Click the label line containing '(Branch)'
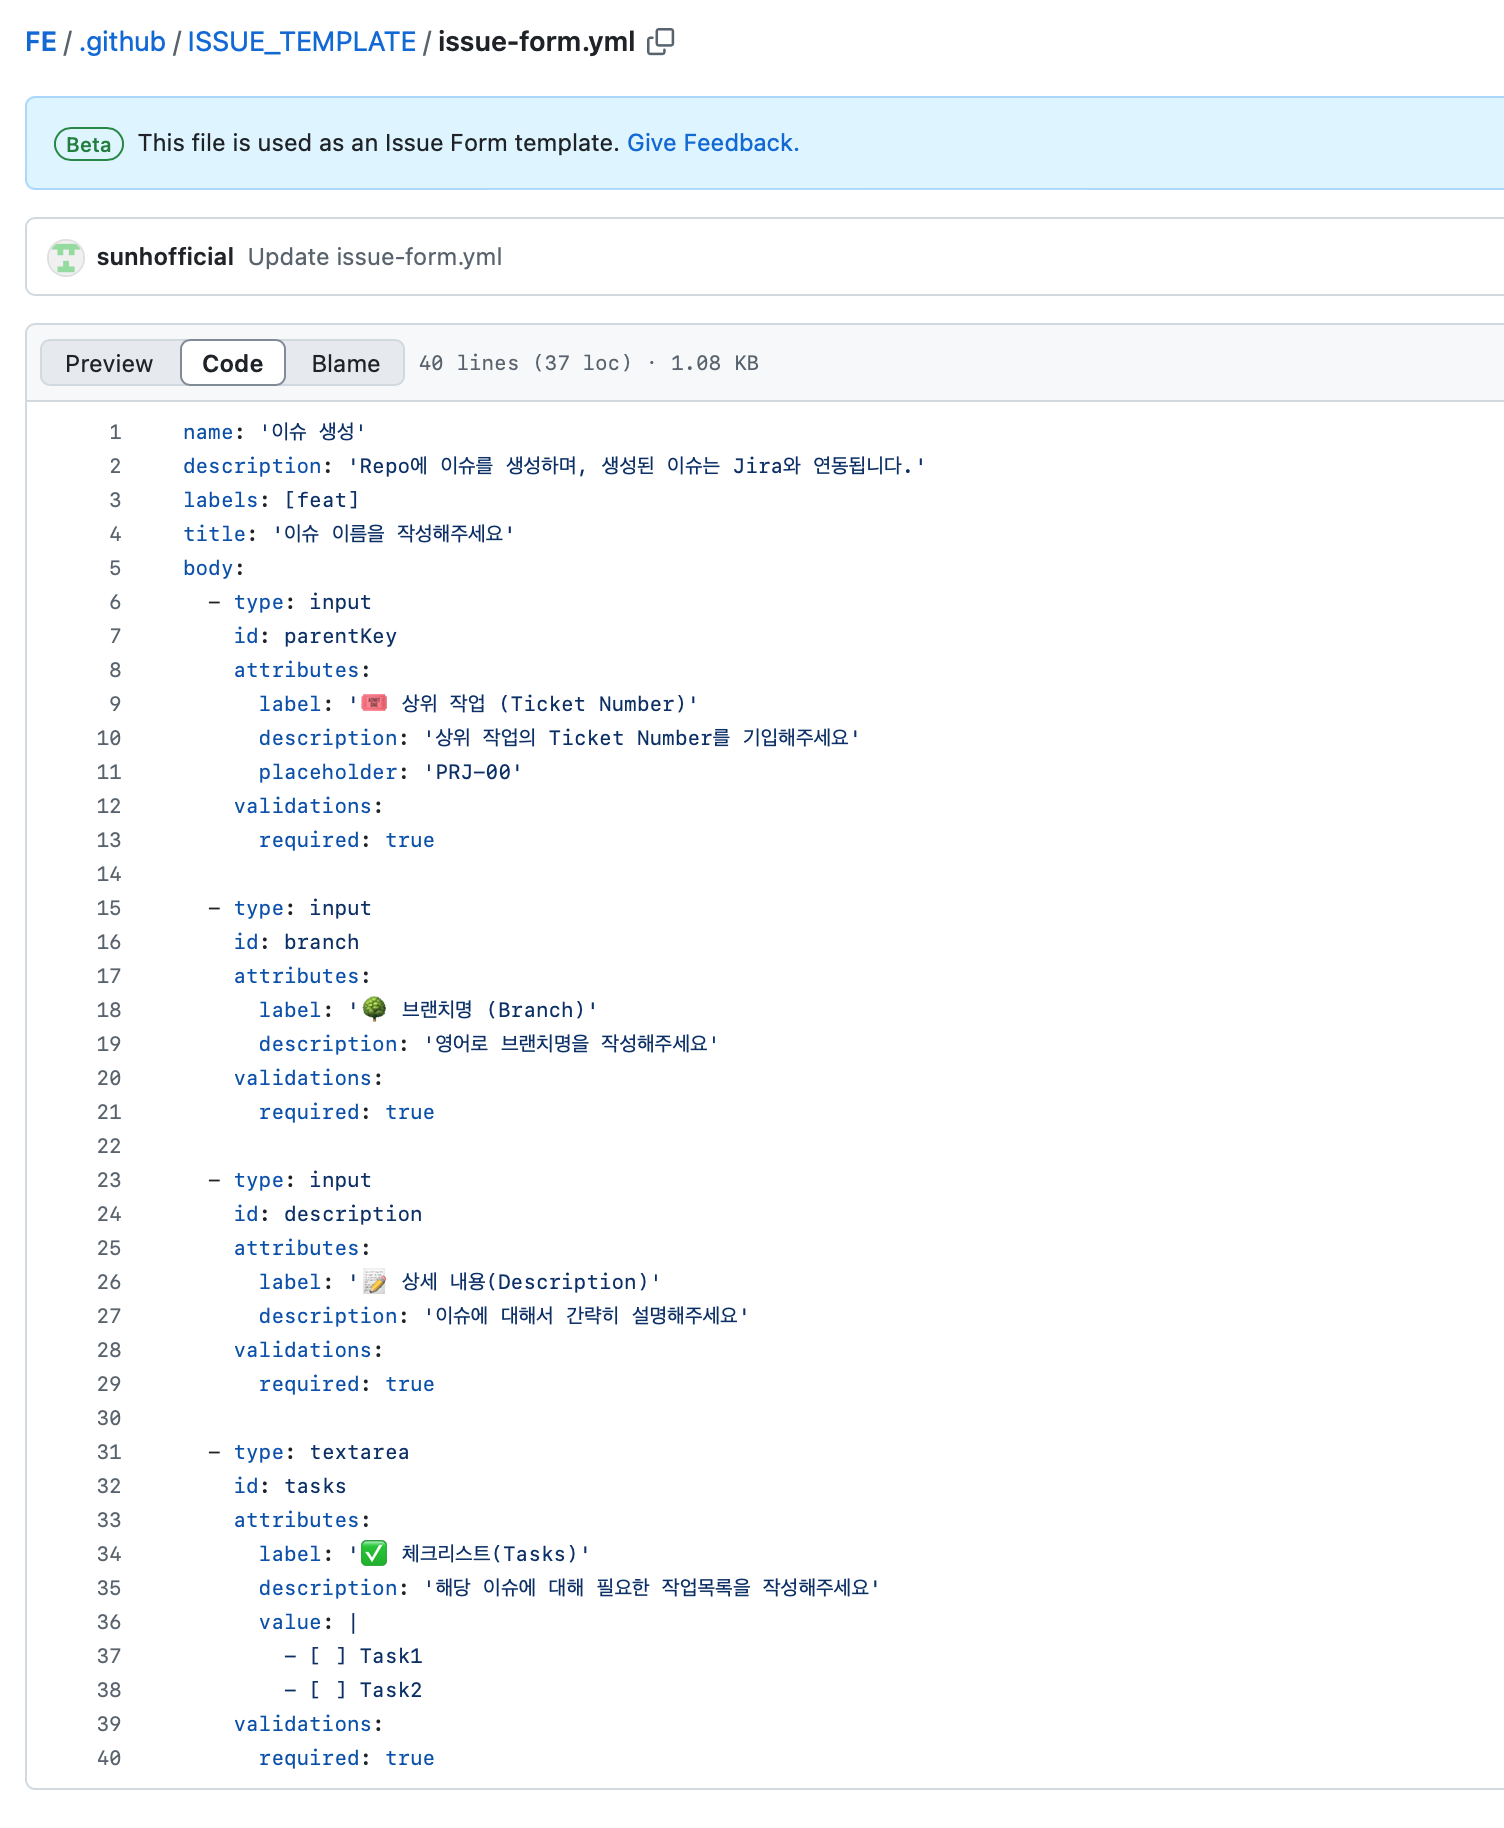1504x1828 pixels. click(x=428, y=1010)
